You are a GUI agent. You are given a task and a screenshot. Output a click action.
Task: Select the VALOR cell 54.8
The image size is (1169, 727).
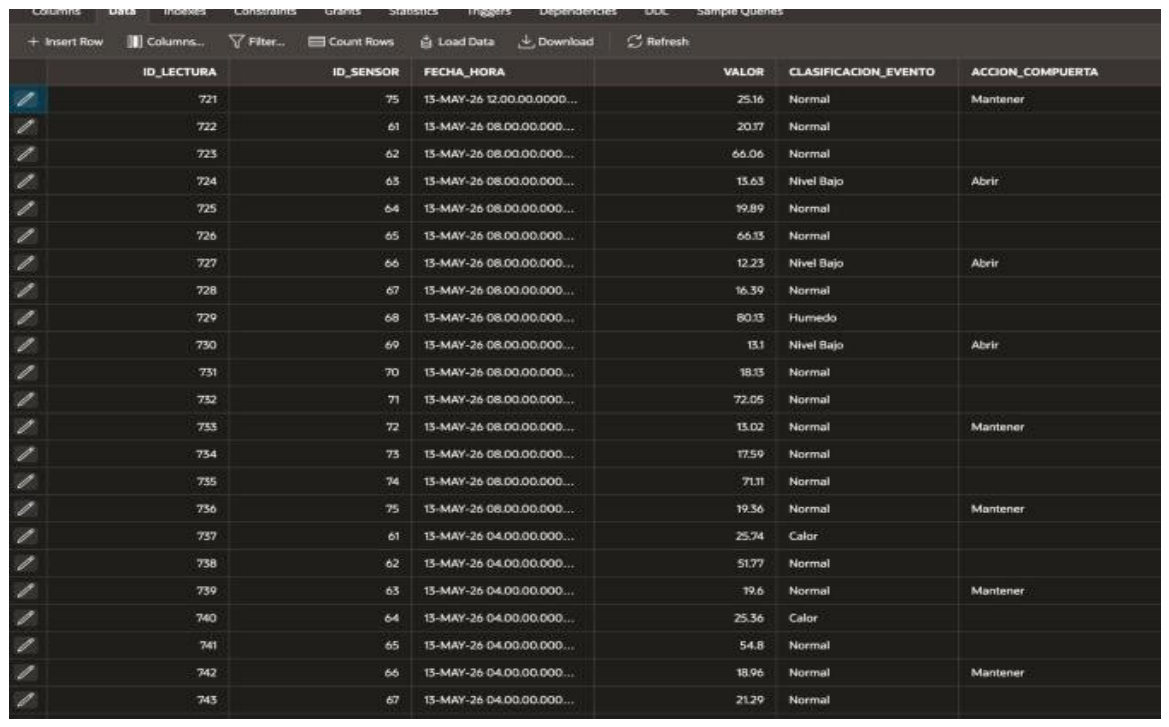tap(685, 646)
